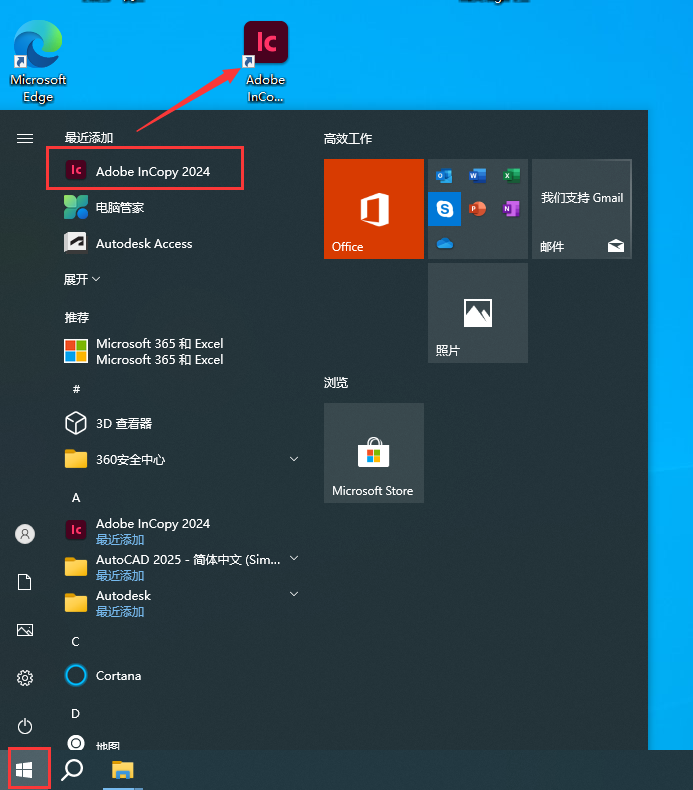Open Word in Office tile group

click(x=477, y=175)
